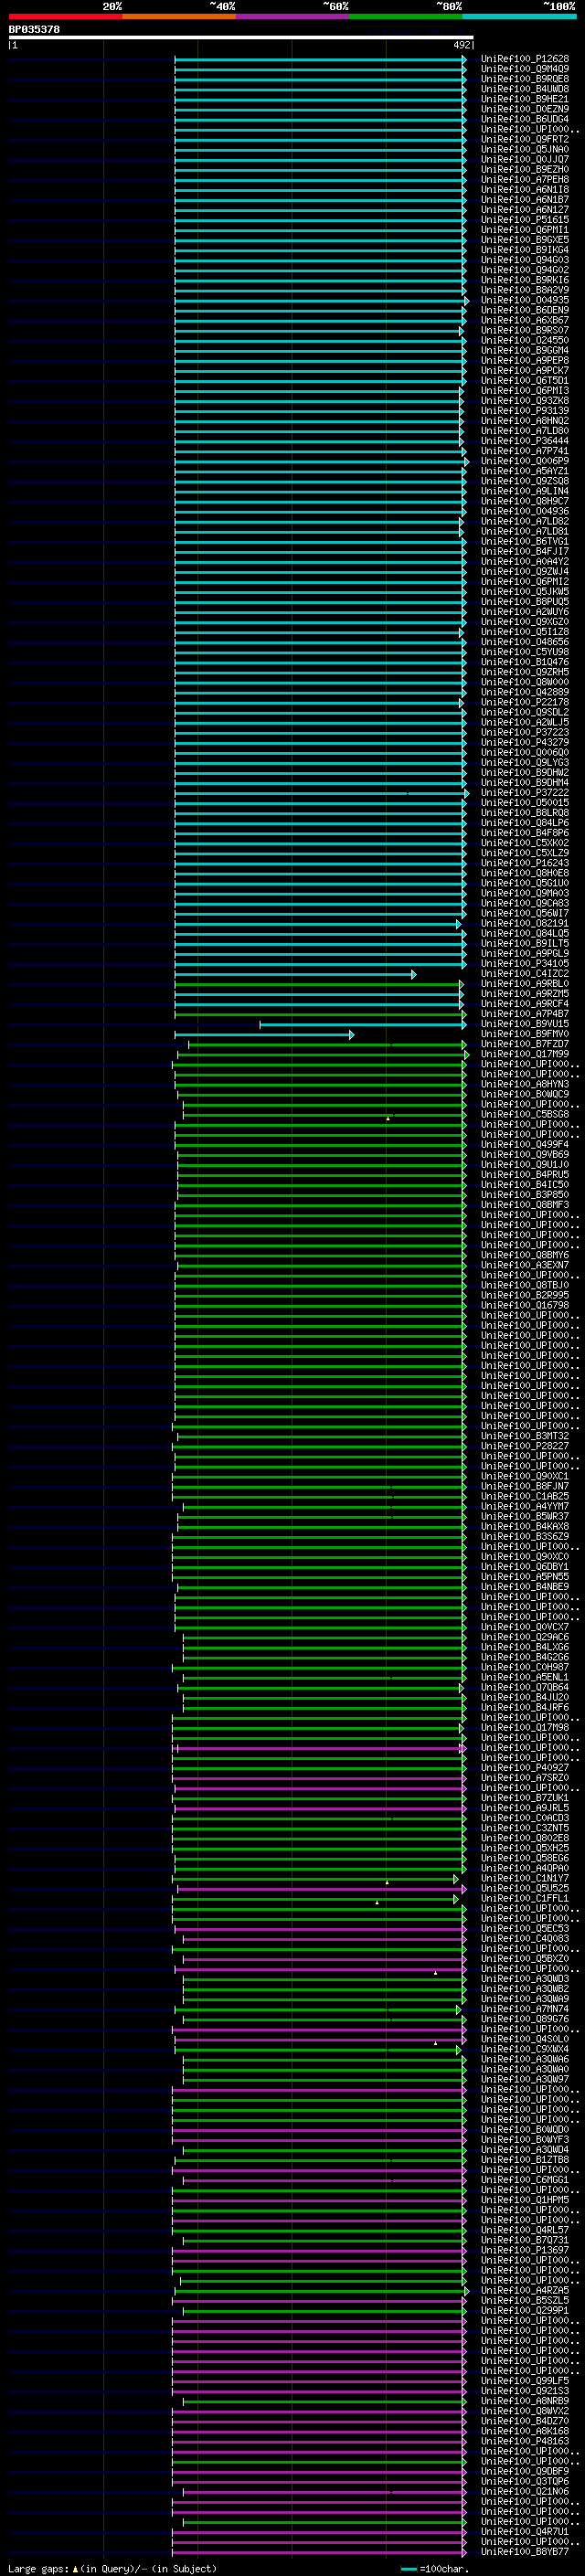Viewport: 585px width, 2576px height.
Task: Select hit label UniRef100_C9XWX4
Action: coord(525,2049)
